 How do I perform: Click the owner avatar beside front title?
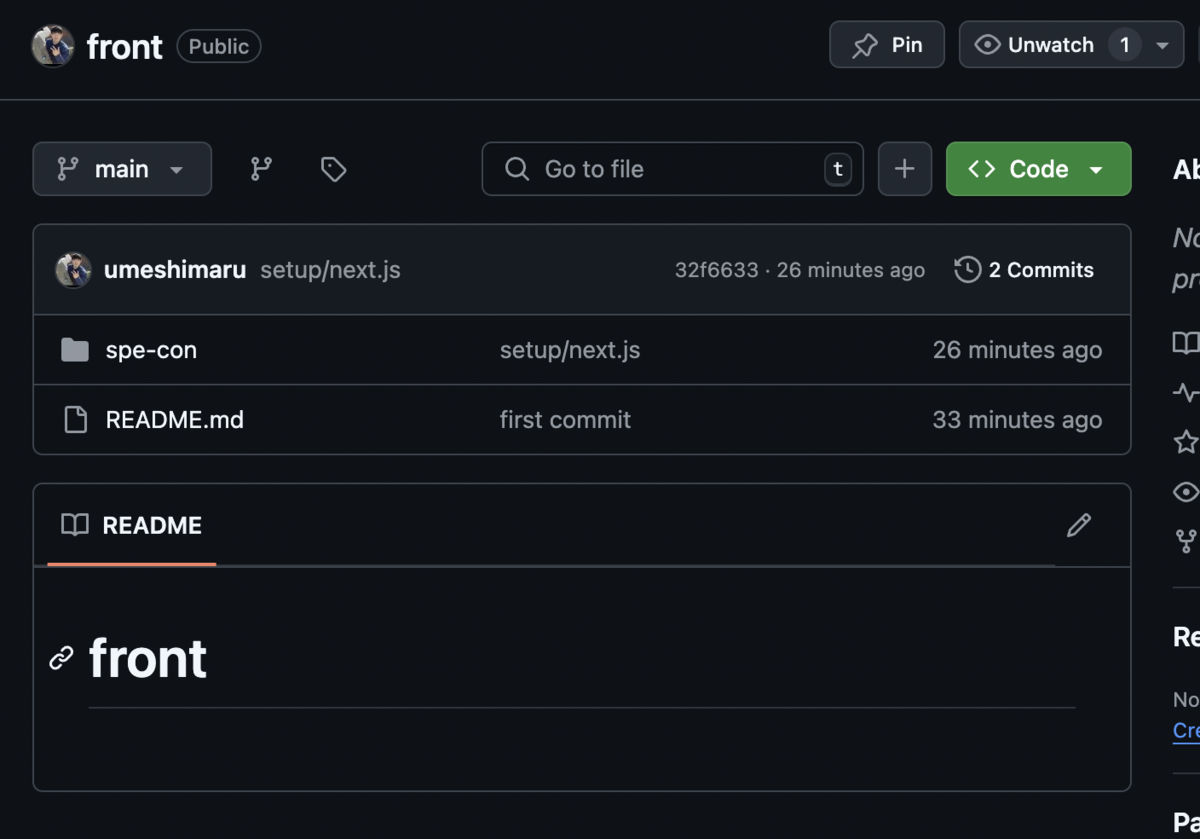53,46
